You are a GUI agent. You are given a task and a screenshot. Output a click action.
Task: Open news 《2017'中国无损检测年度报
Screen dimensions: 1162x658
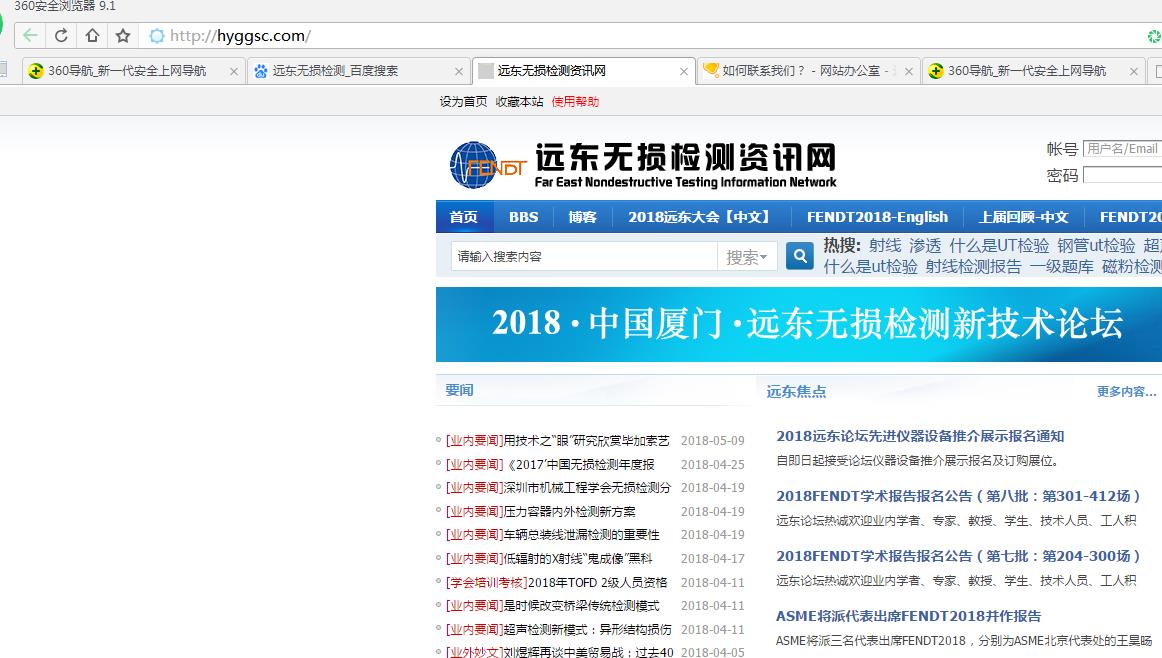tap(579, 465)
